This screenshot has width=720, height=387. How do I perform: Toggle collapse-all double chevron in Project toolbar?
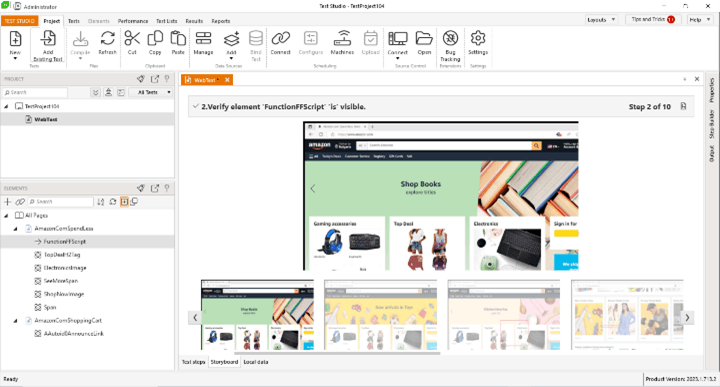[x=96, y=92]
